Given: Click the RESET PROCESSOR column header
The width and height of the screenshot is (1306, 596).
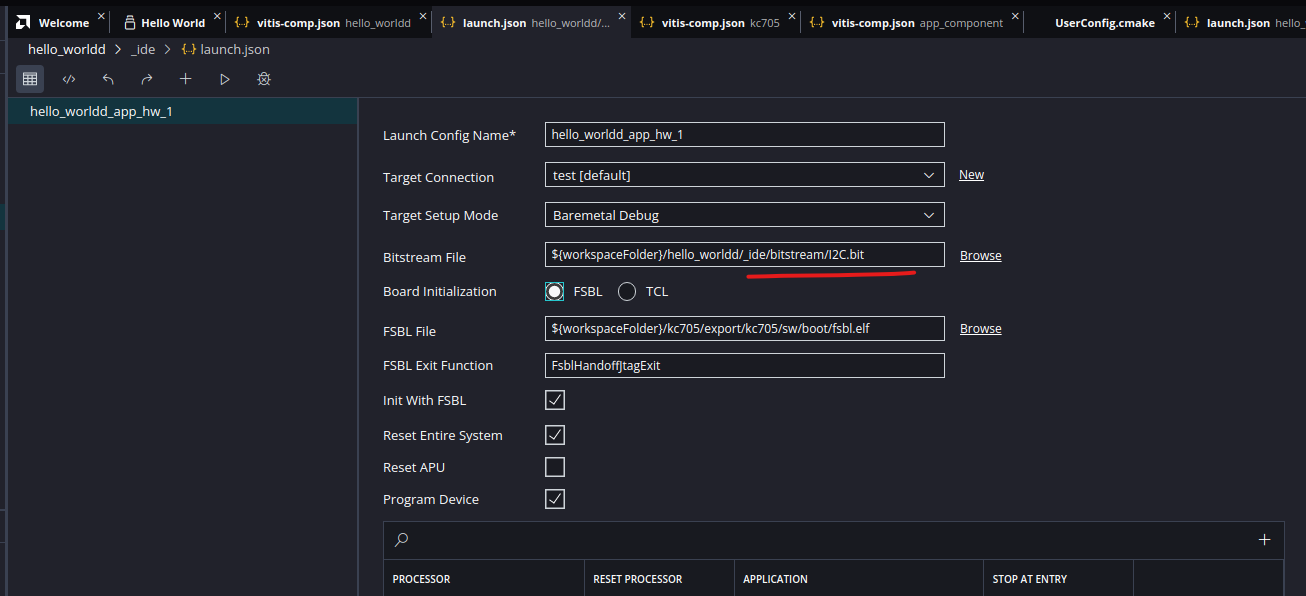Looking at the screenshot, I should click(638, 579).
